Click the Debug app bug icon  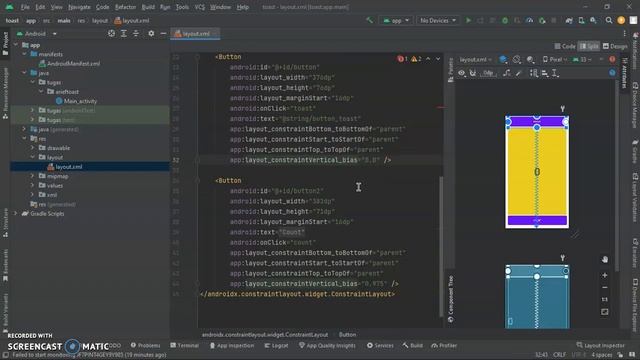[505, 20]
